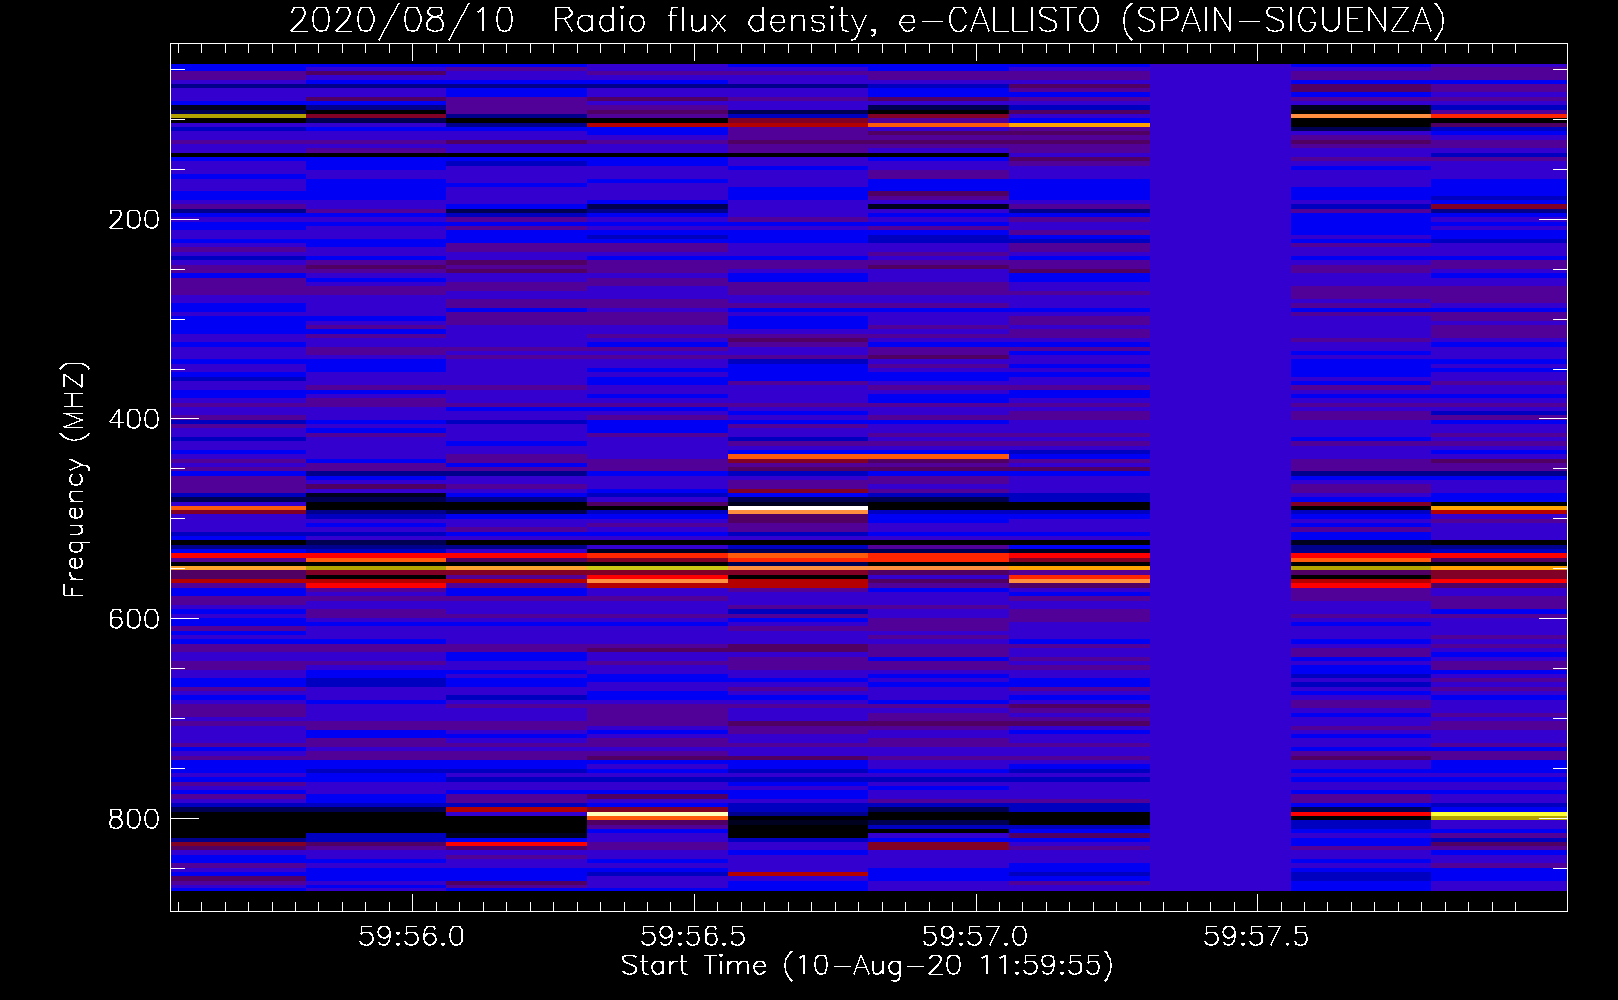Click the date '2020/08/10' in the title
Viewport: 1618px width, 1000px height.
pyautogui.click(x=402, y=20)
